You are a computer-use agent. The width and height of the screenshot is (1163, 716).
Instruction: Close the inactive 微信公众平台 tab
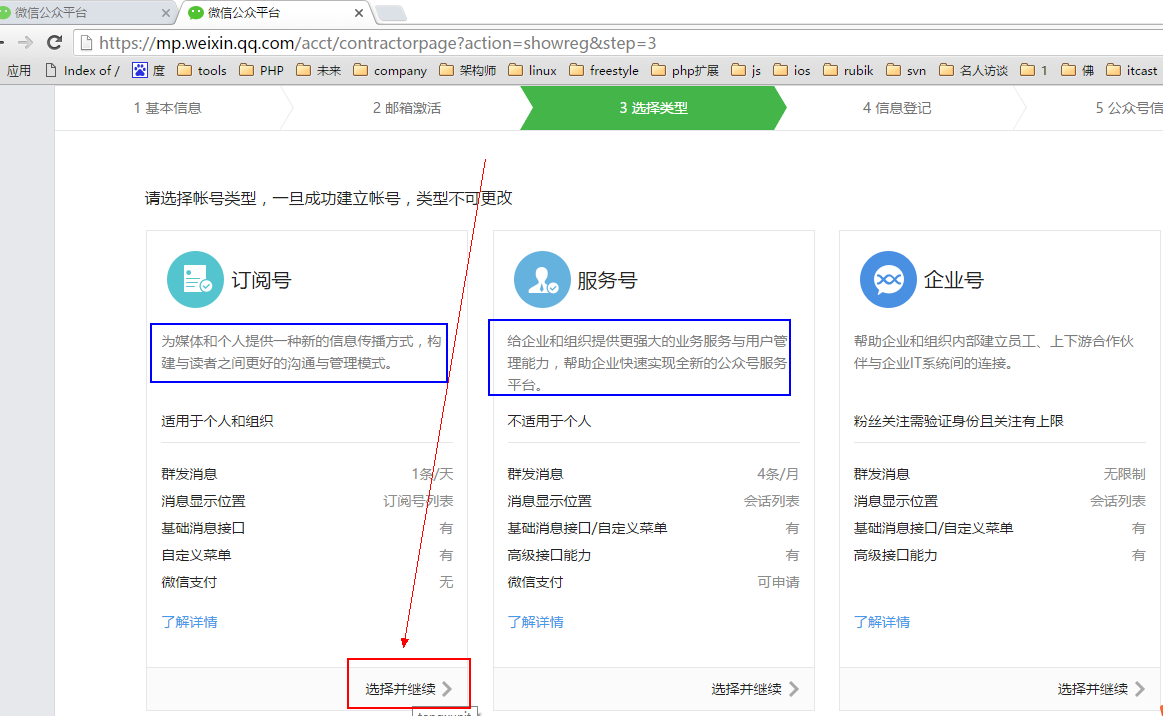pos(164,13)
